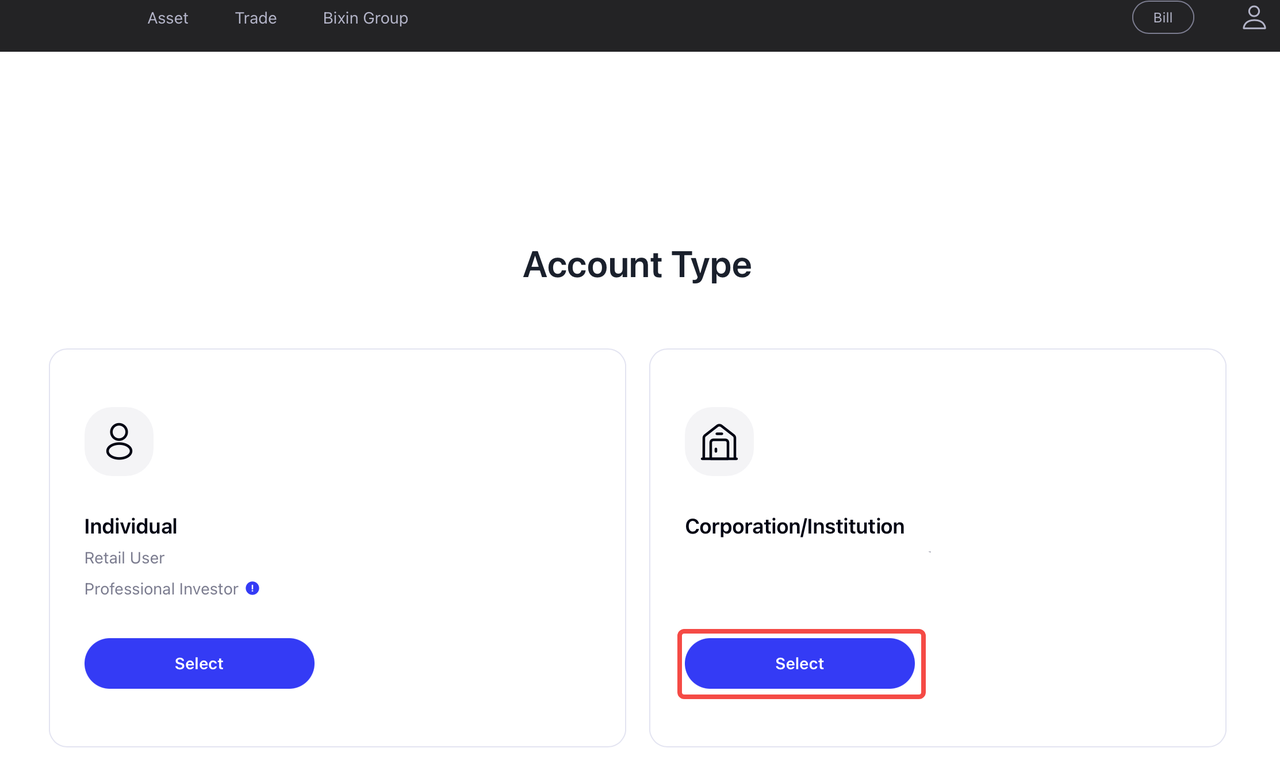
Task: Open the account avatar in the navigation bar
Action: [1254, 17]
